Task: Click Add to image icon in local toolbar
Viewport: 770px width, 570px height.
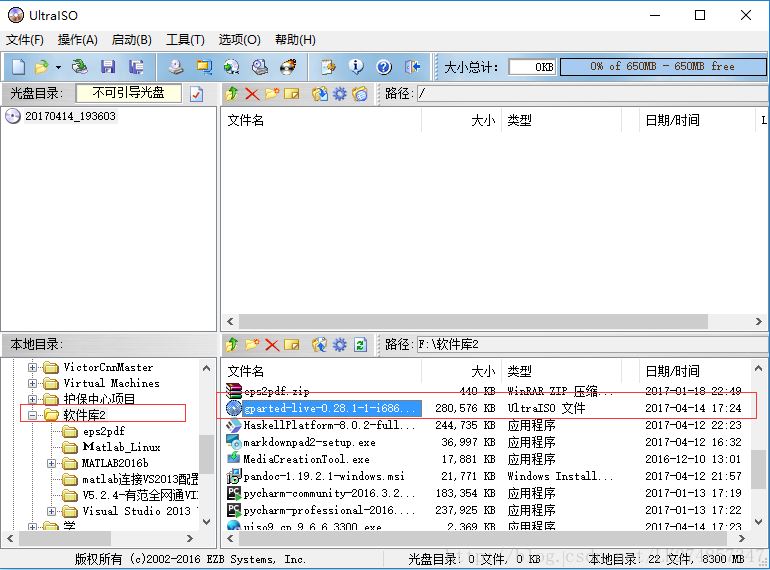Action: click(x=320, y=345)
